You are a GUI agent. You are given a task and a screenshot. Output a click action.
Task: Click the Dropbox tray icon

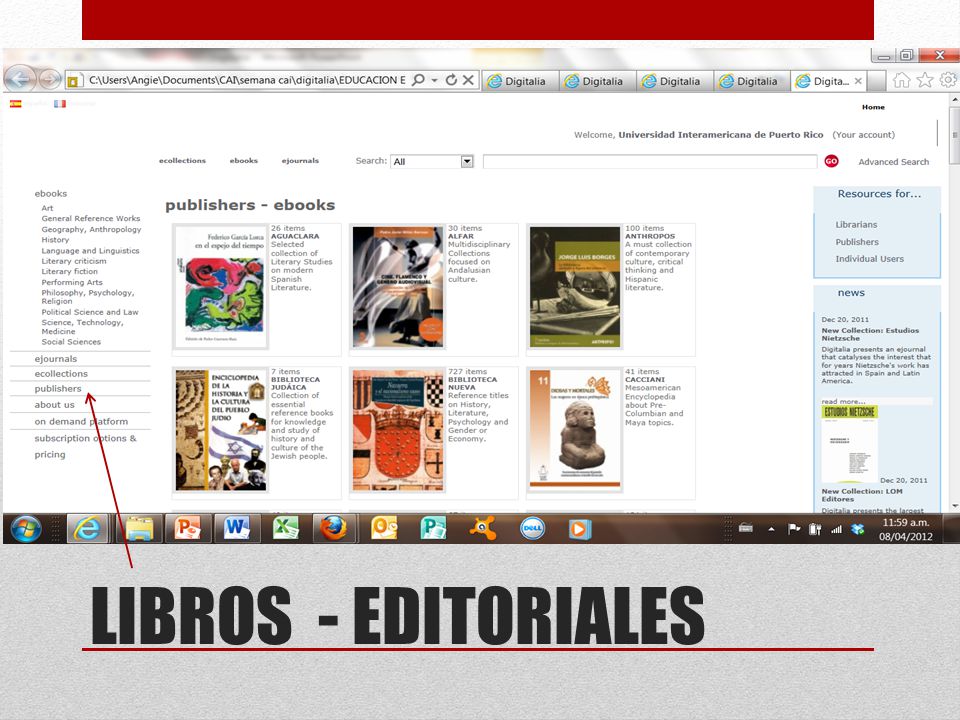tap(858, 529)
